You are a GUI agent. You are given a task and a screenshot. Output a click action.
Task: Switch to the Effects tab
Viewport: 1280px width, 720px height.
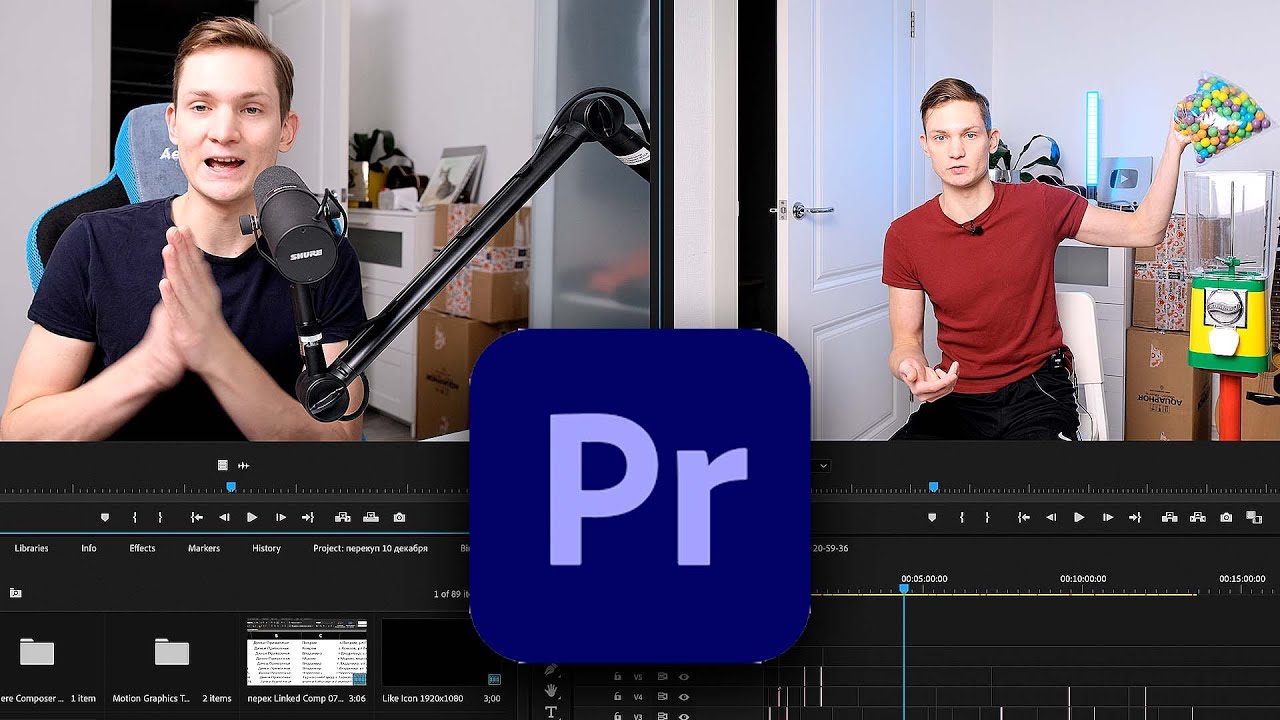click(142, 548)
